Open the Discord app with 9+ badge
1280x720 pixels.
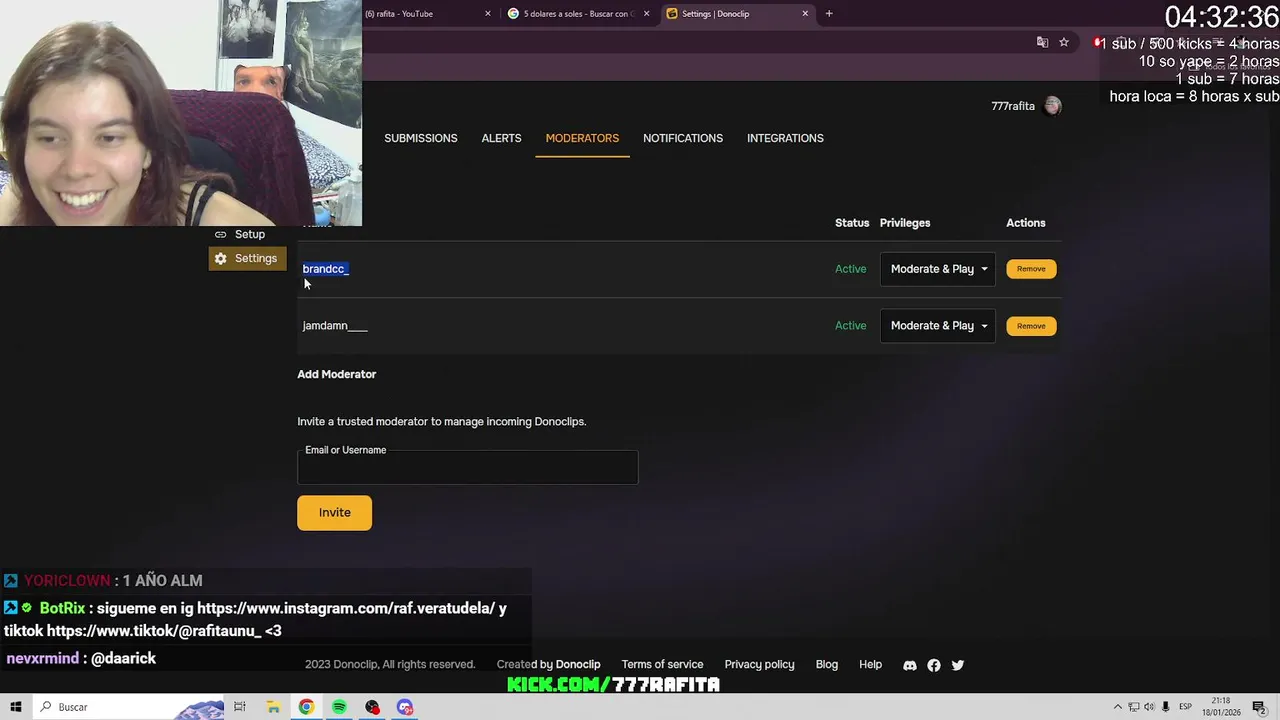[405, 707]
